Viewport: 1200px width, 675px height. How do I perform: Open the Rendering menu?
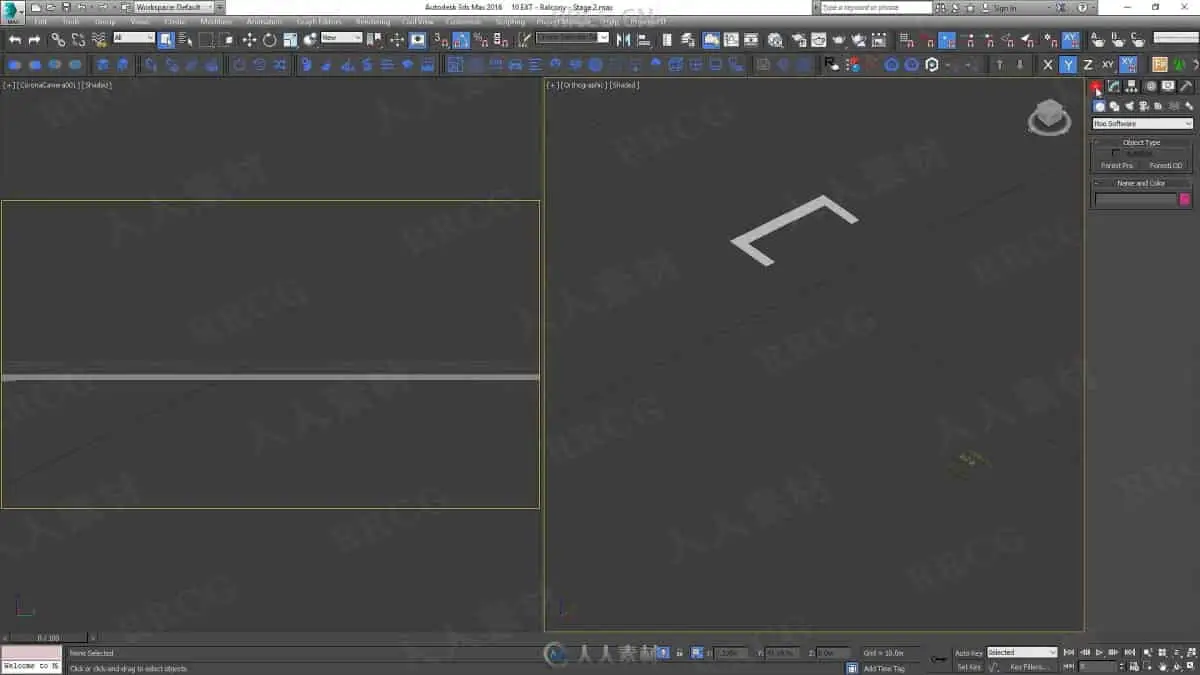373,21
